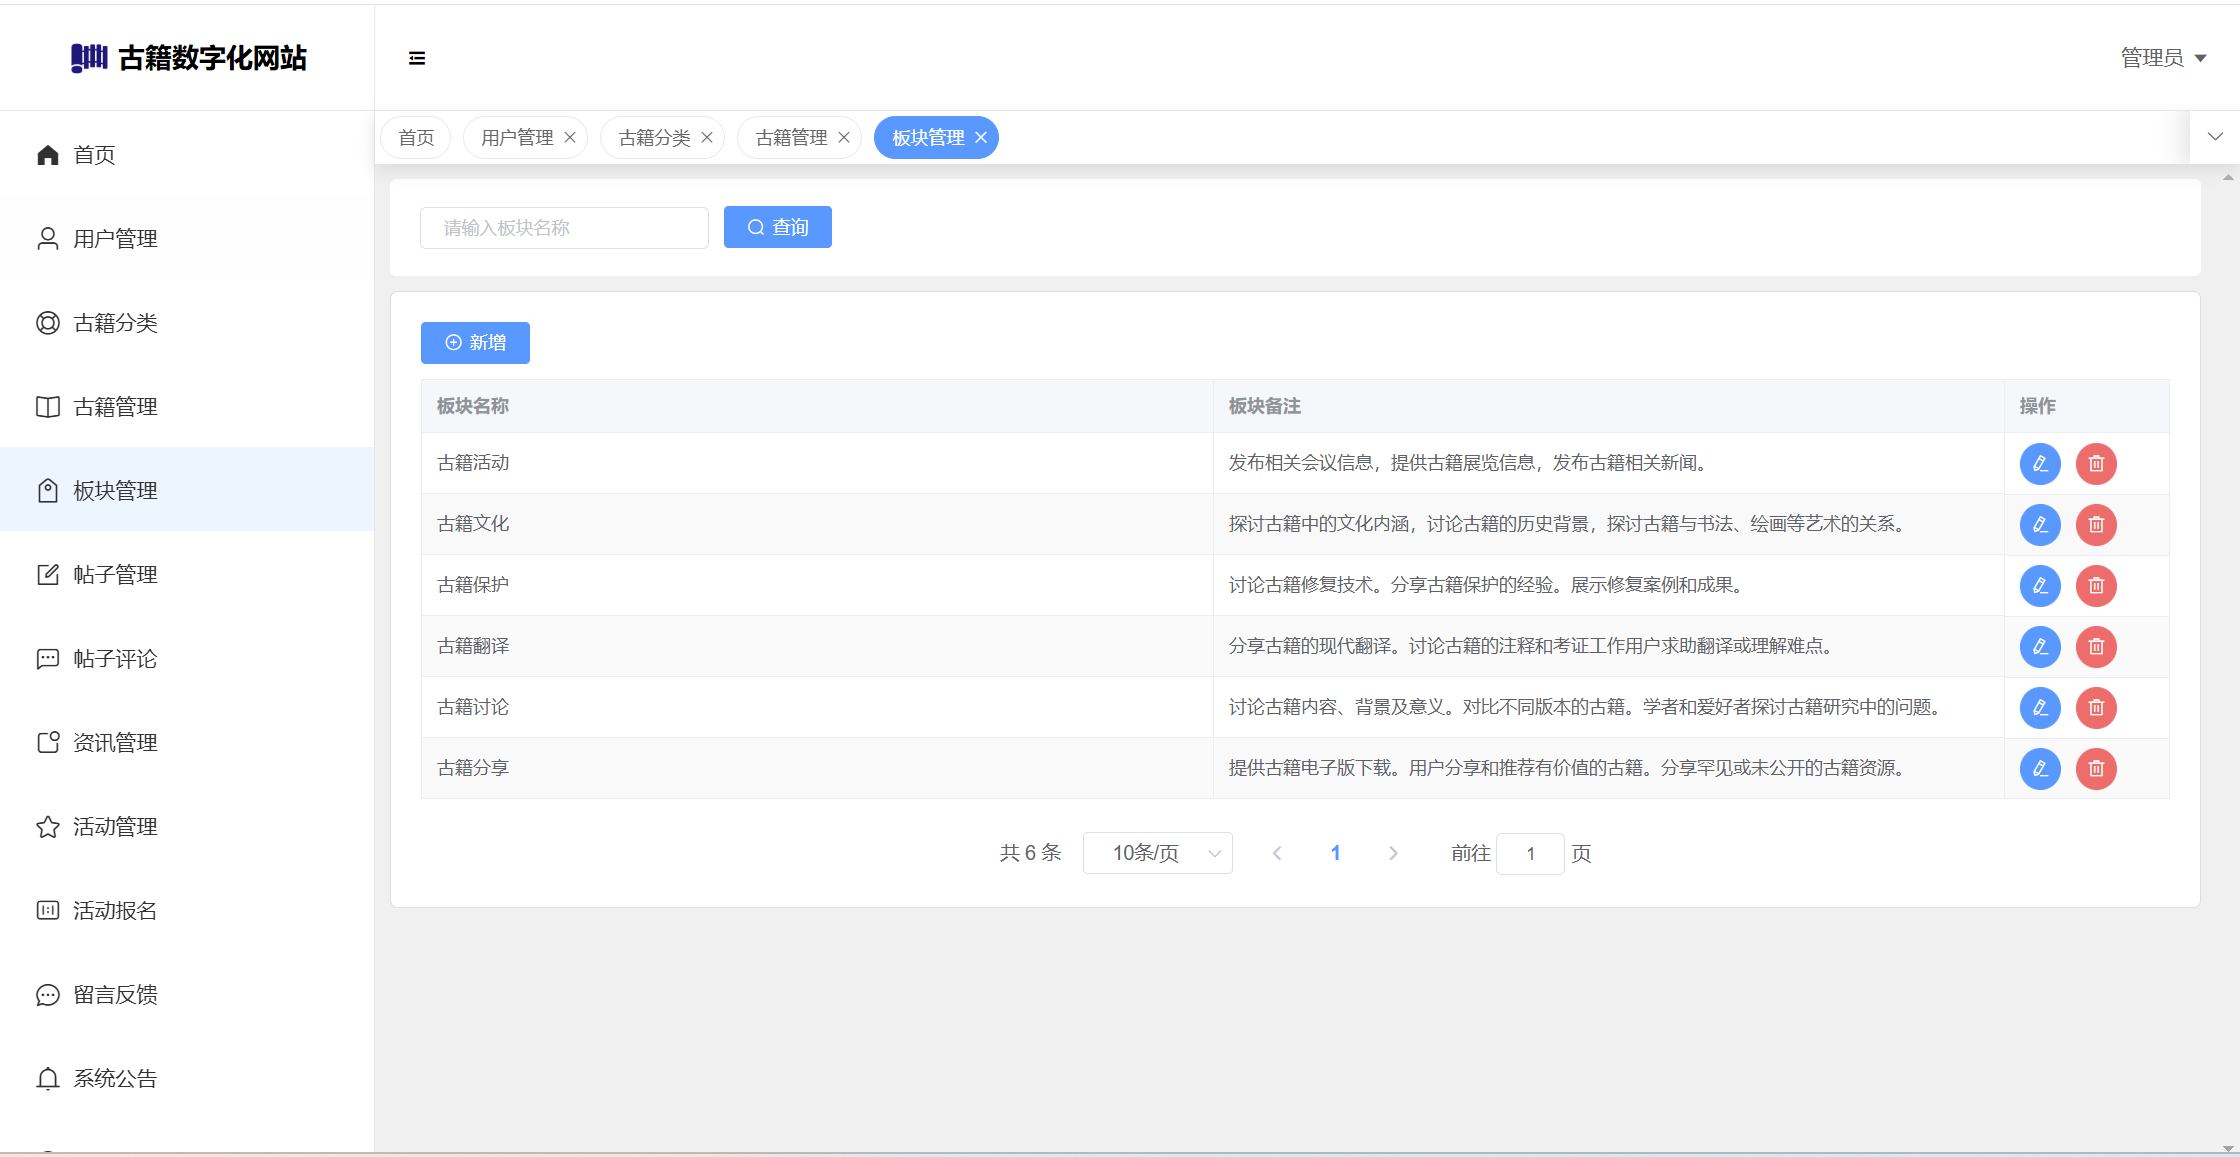Open the 10条/页 page size dropdown
The height and width of the screenshot is (1157, 2240).
1157,853
